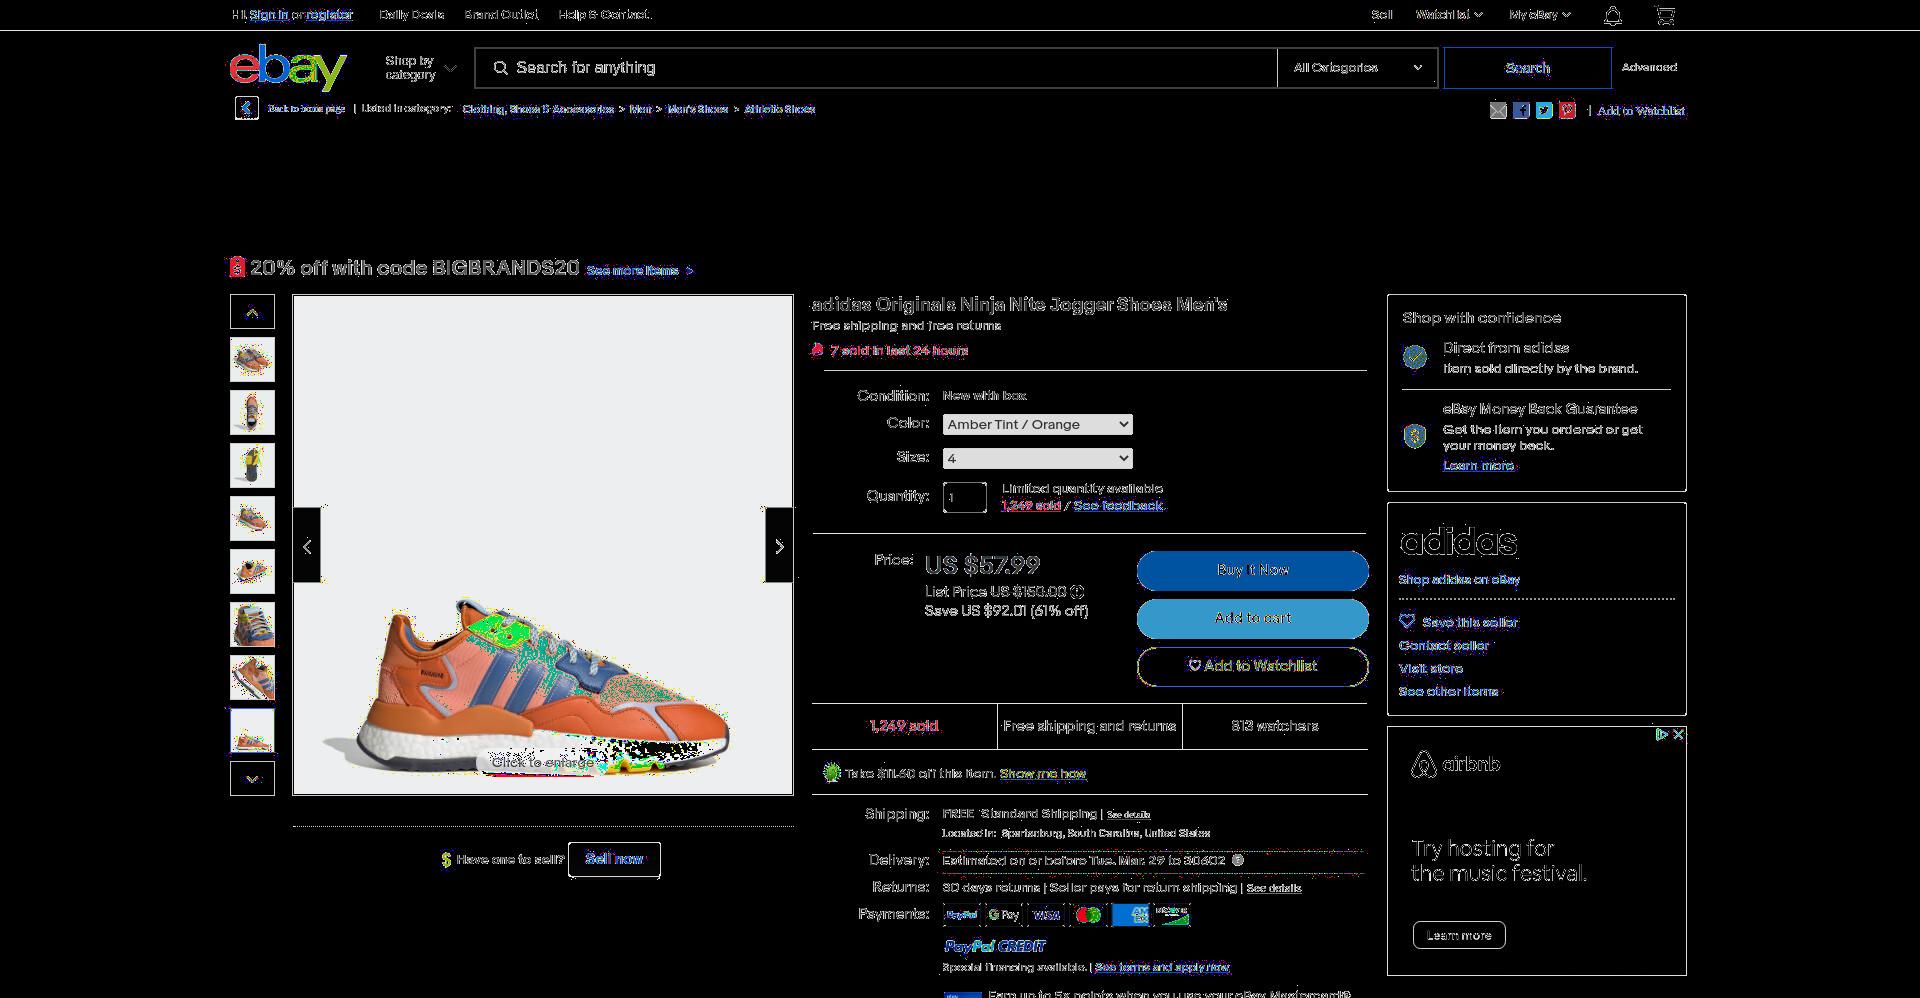Click the PayPal Credit logo

[x=995, y=946]
